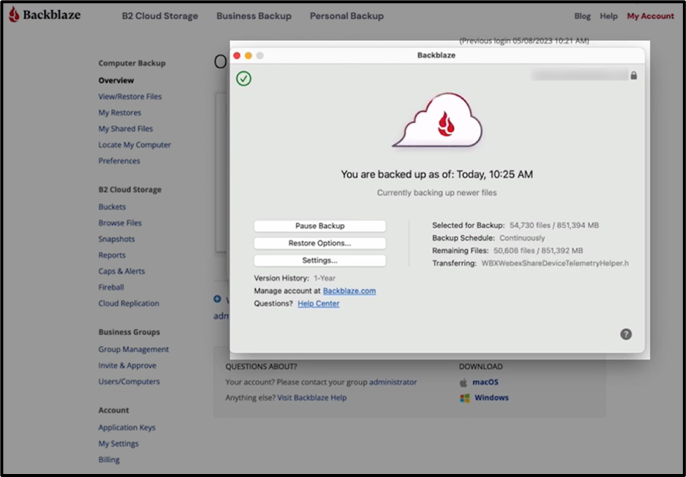Image resolution: width=686 pixels, height=477 pixels.
Task: Click the 'You are backed up as of' text
Action: pyautogui.click(x=437, y=175)
